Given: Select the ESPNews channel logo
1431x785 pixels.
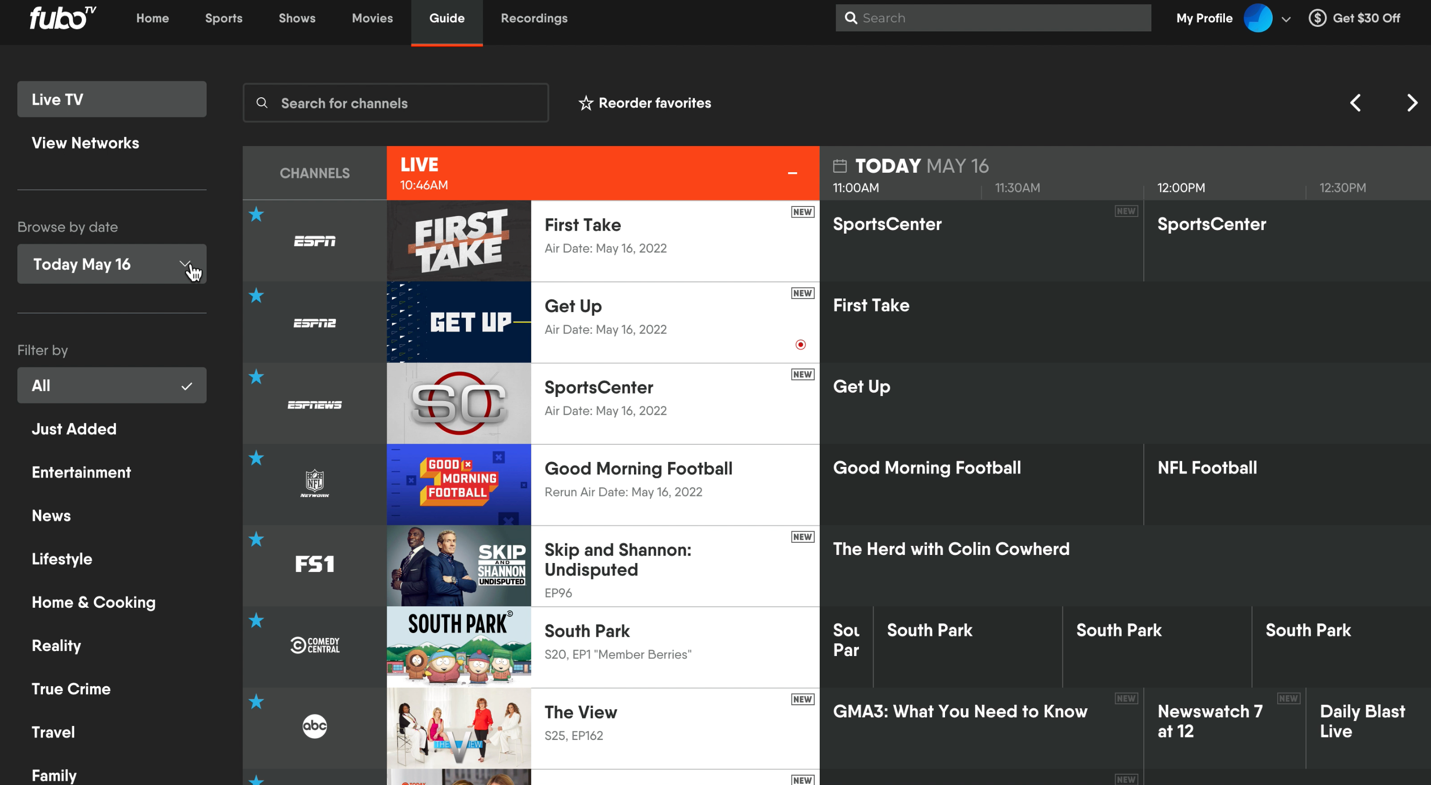Looking at the screenshot, I should [x=315, y=404].
